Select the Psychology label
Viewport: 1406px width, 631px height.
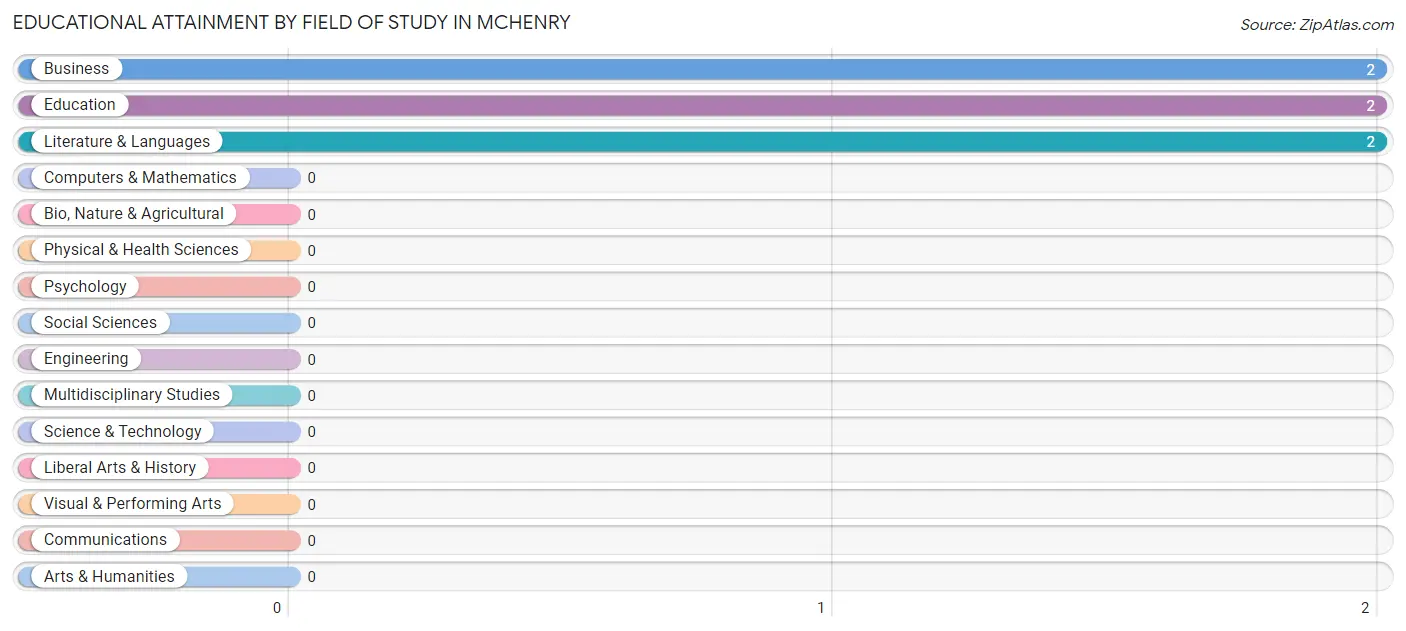(x=85, y=287)
